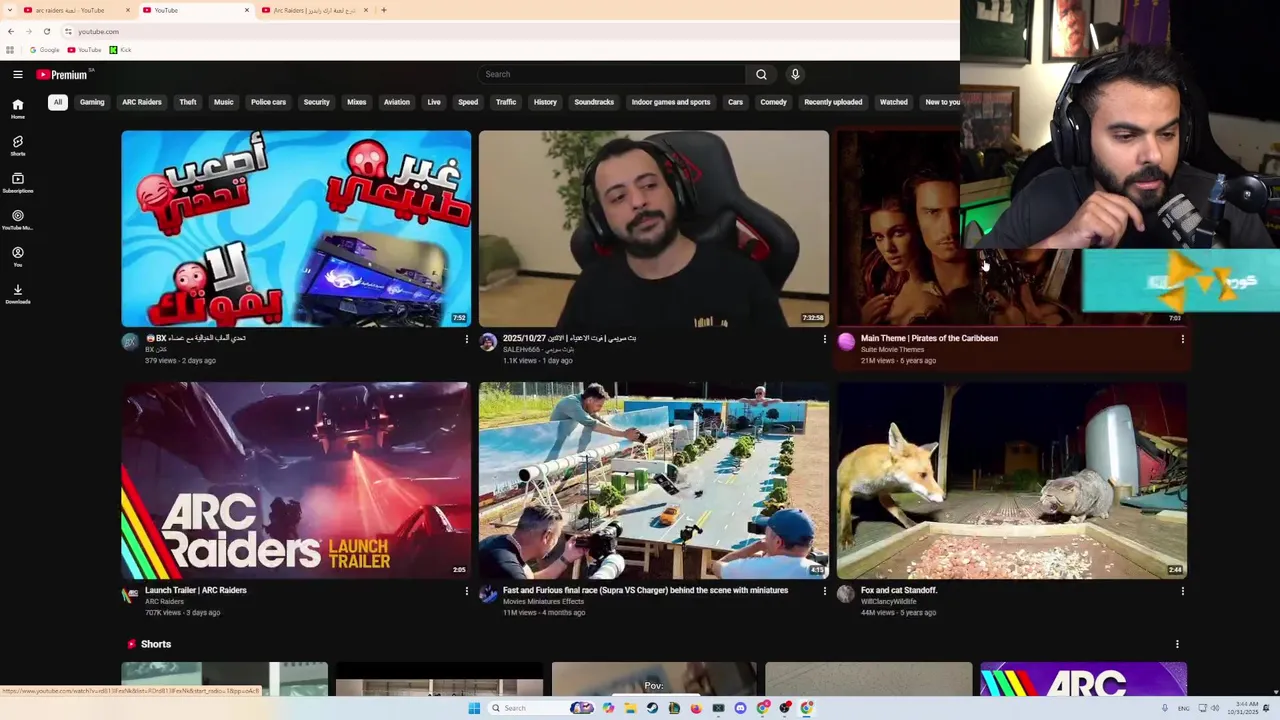The height and width of the screenshot is (720, 1280).
Task: Select the Indoor games and sports chip
Action: click(671, 102)
